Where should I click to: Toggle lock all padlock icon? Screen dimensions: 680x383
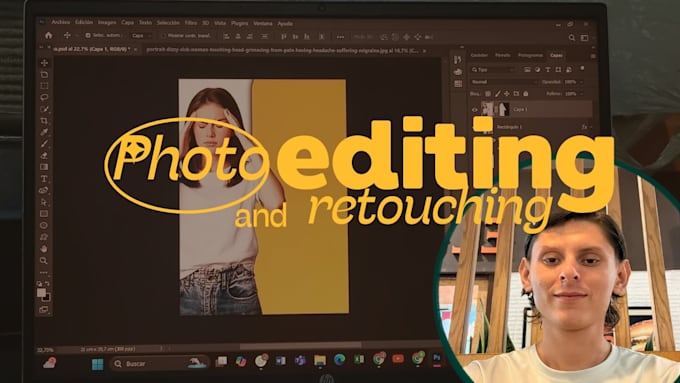pyautogui.click(x=526, y=94)
